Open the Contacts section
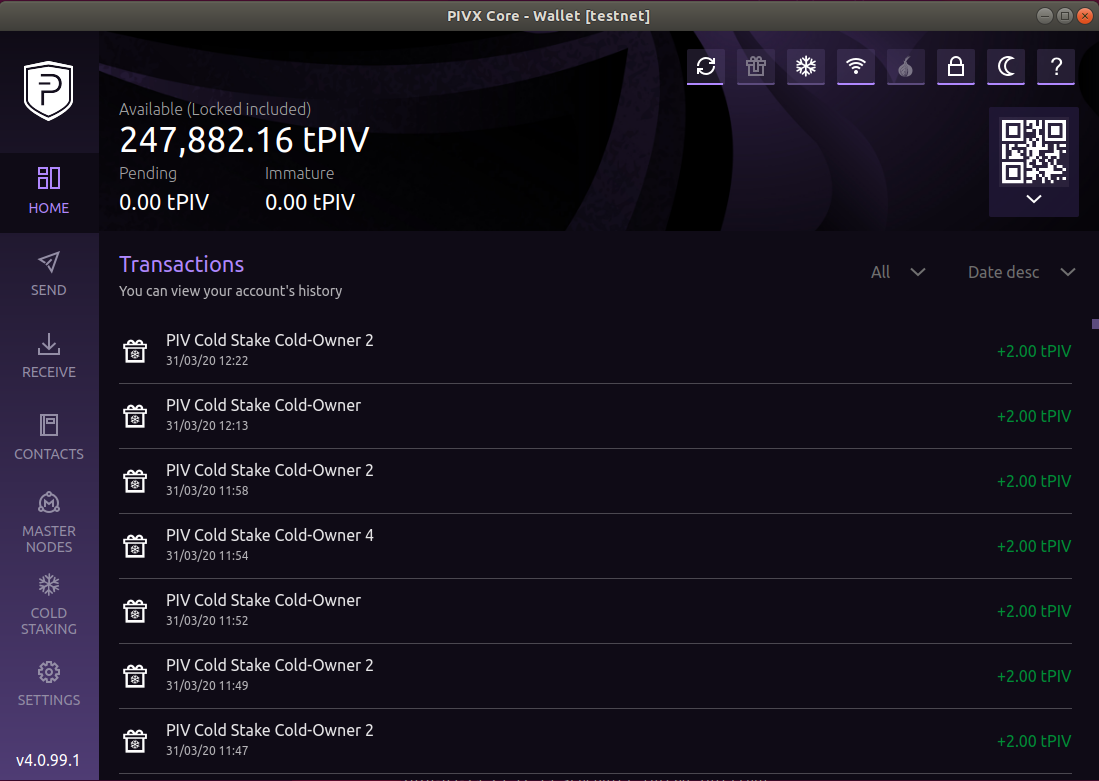Screen dimensions: 1099x781 48,438
